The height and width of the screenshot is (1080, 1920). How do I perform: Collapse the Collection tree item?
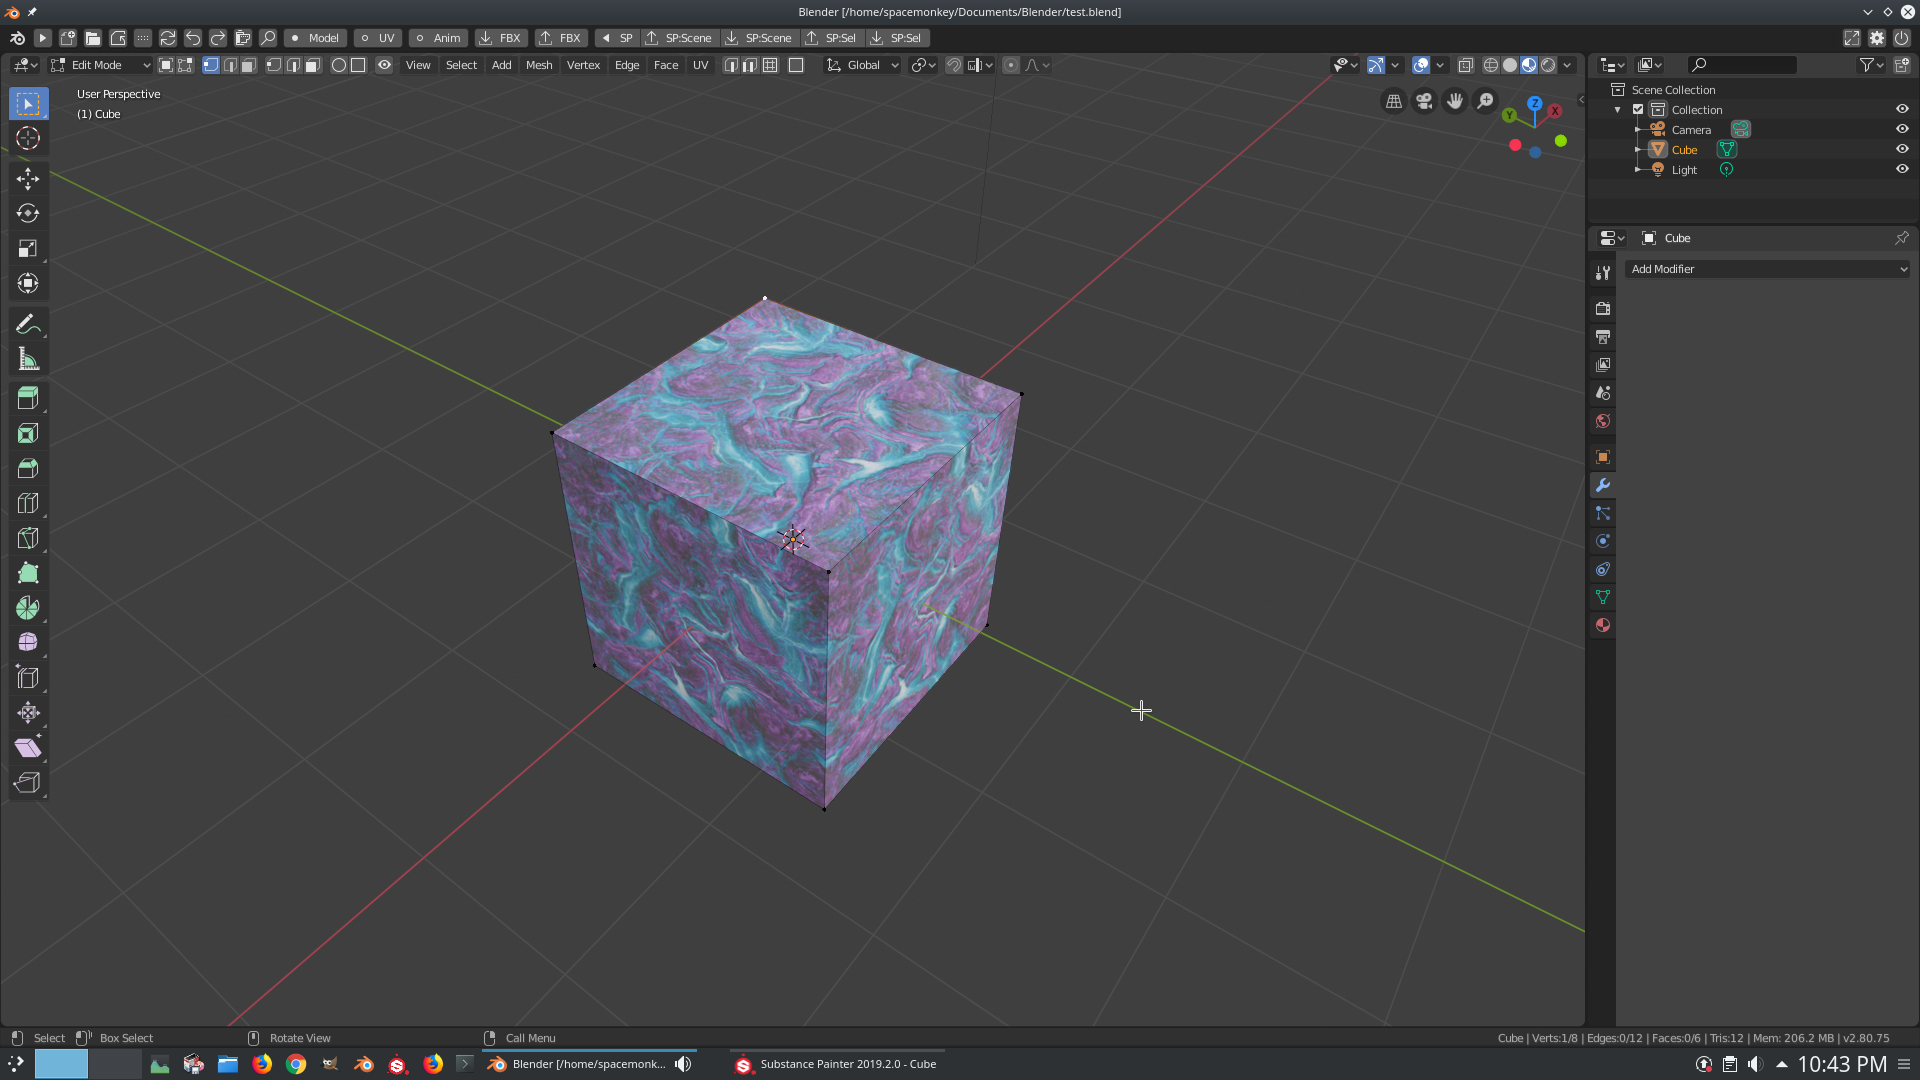1618,109
